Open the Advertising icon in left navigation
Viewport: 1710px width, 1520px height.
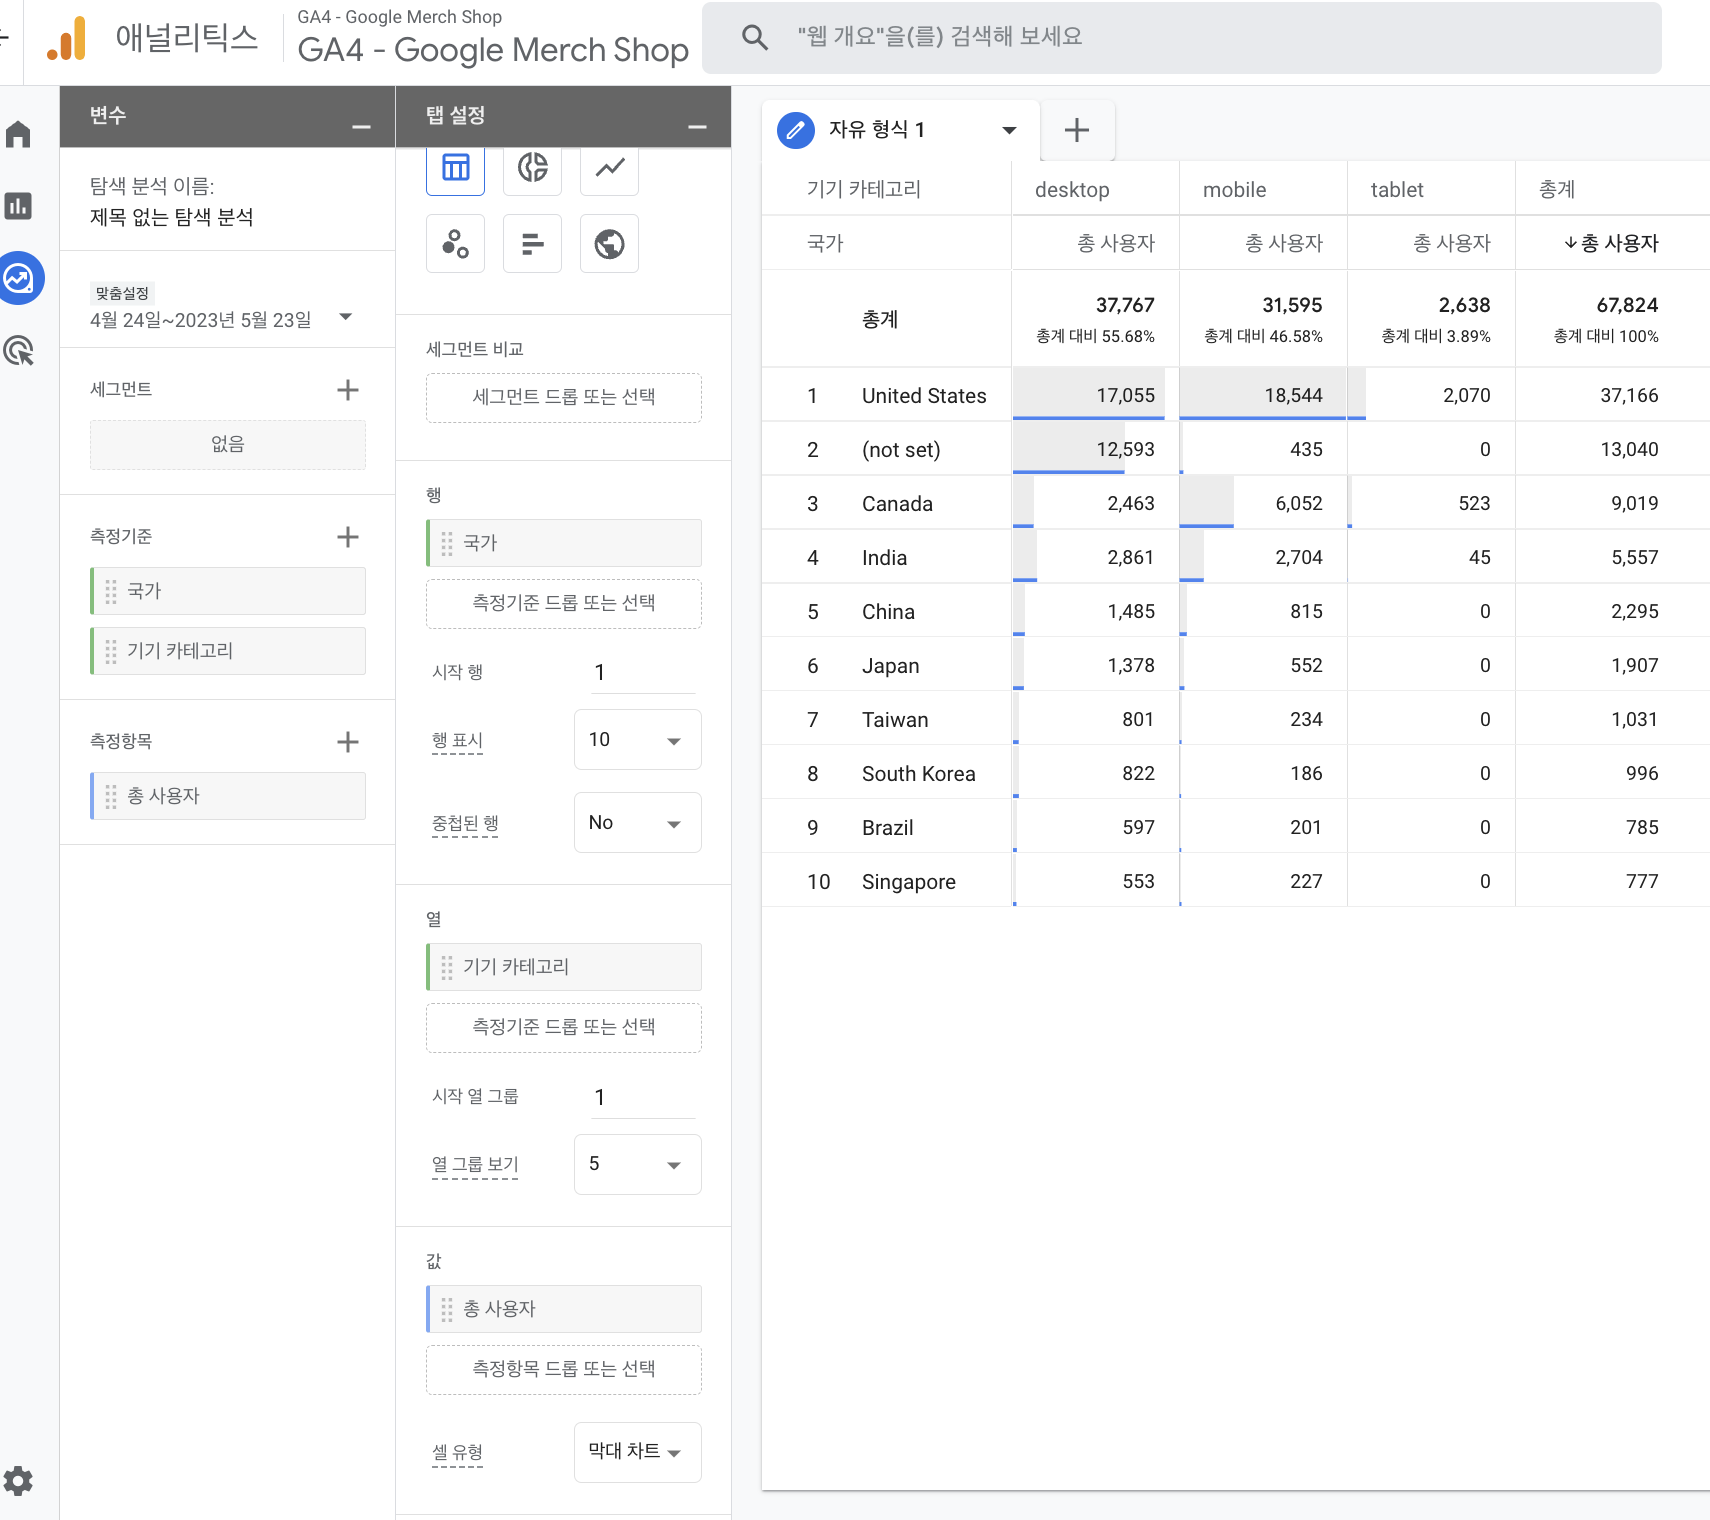18,350
